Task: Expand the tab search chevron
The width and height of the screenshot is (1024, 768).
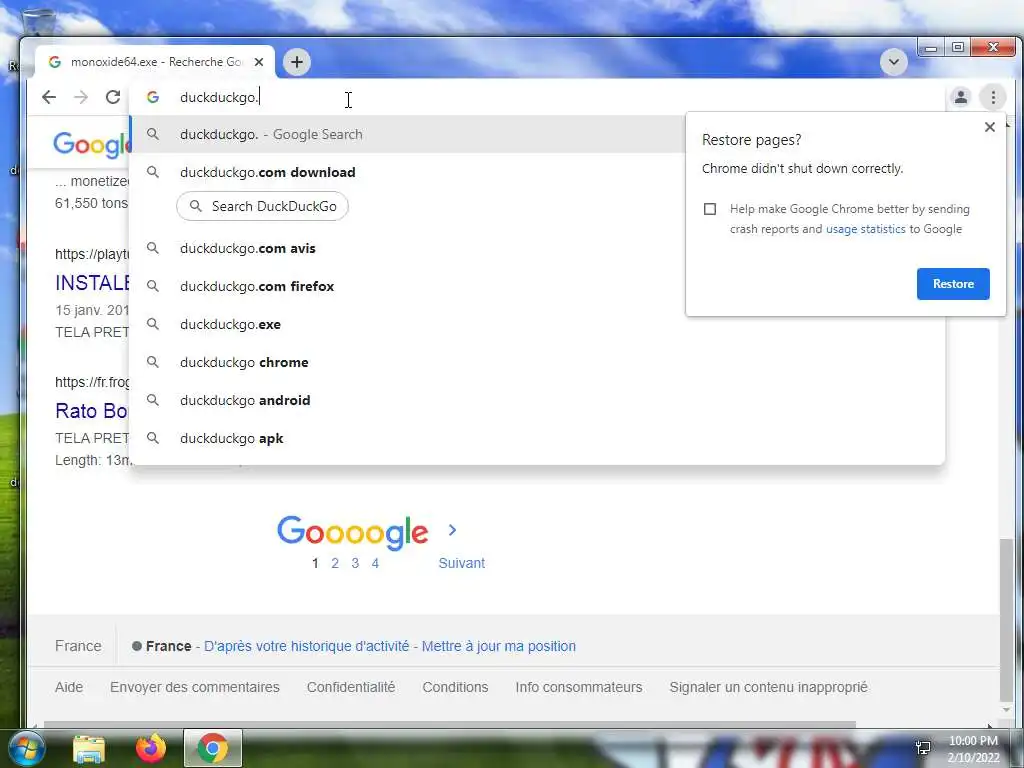Action: pos(893,62)
